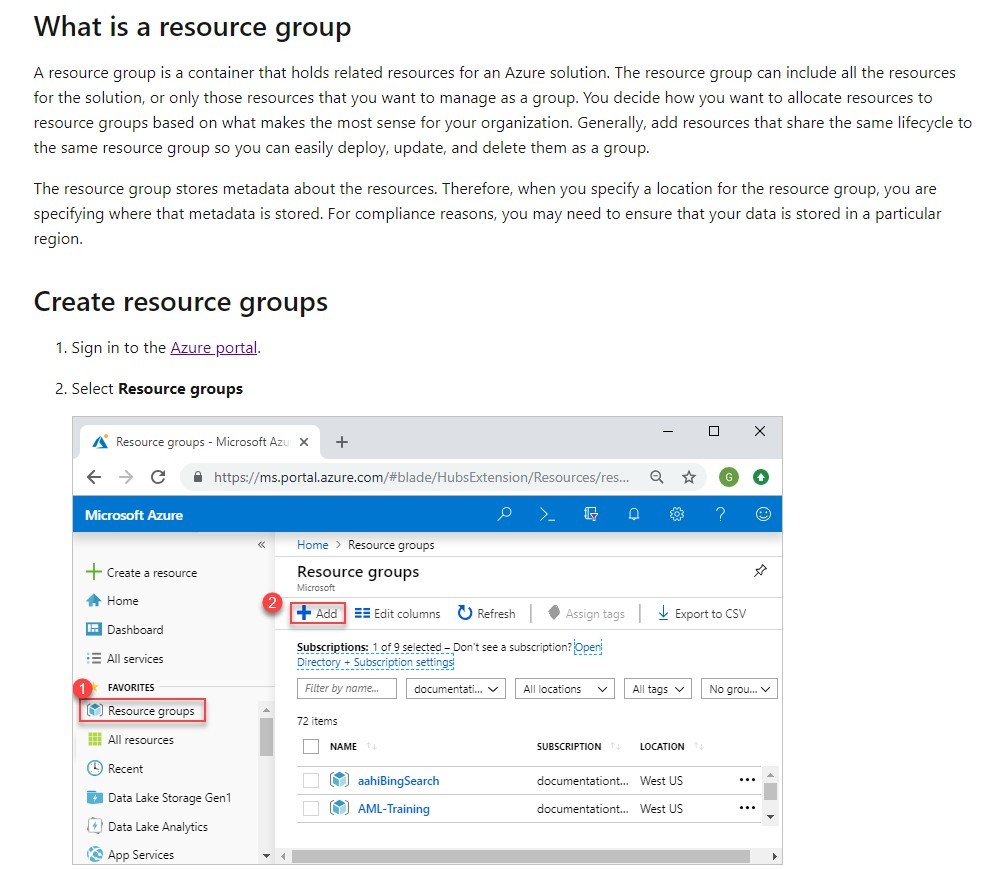Click the Help question mark icon
The height and width of the screenshot is (869, 984).
point(718,514)
